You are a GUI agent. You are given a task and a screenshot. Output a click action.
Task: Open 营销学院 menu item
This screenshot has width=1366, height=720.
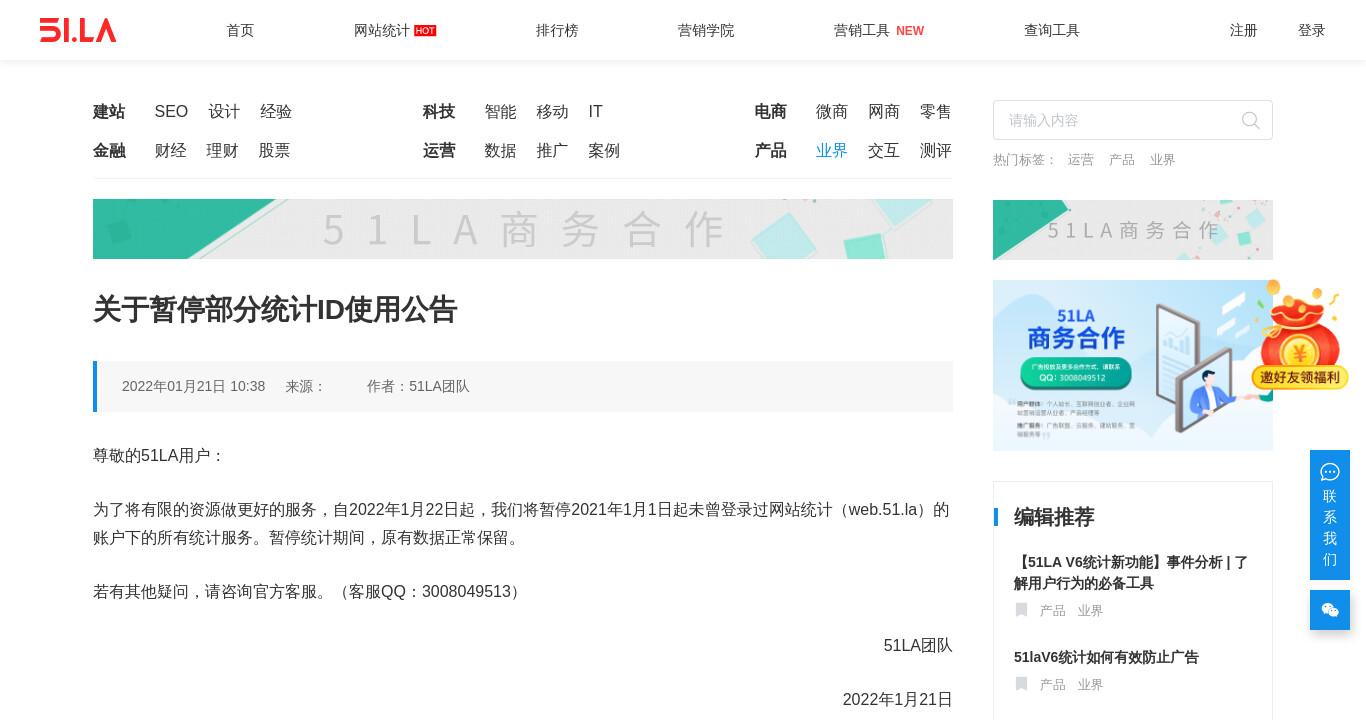(x=706, y=30)
